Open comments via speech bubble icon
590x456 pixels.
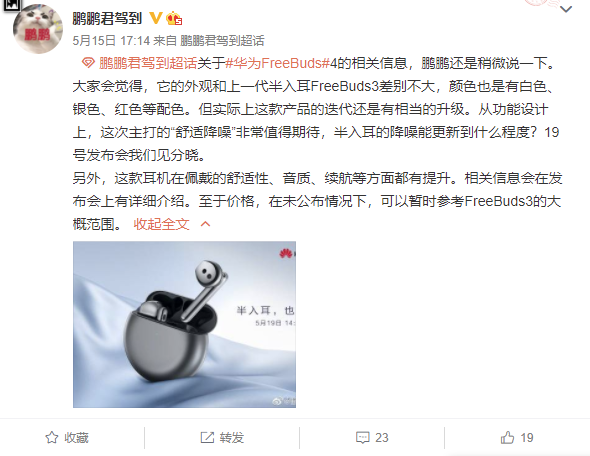point(363,438)
